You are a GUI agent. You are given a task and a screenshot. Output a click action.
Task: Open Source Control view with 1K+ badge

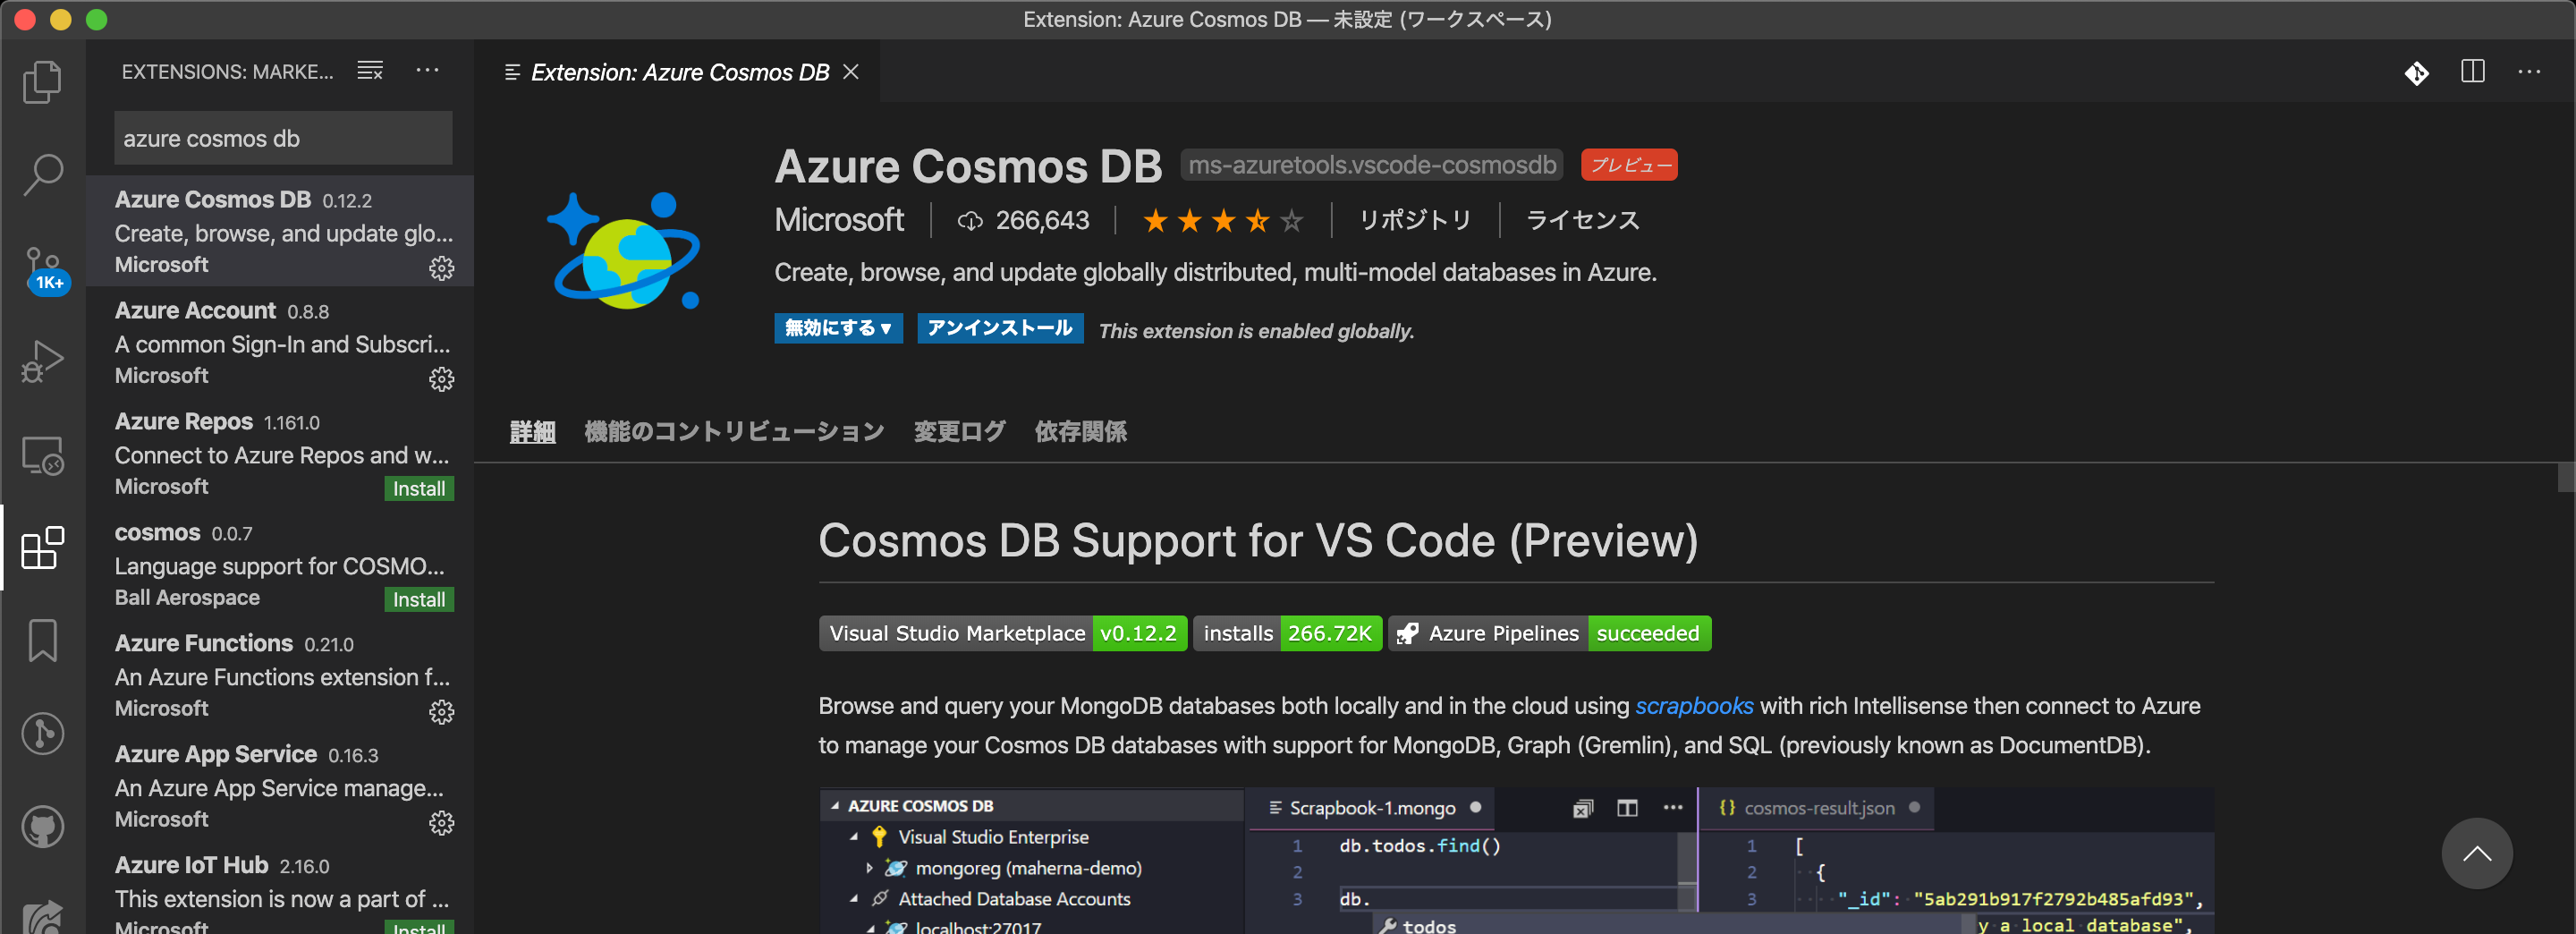44,269
